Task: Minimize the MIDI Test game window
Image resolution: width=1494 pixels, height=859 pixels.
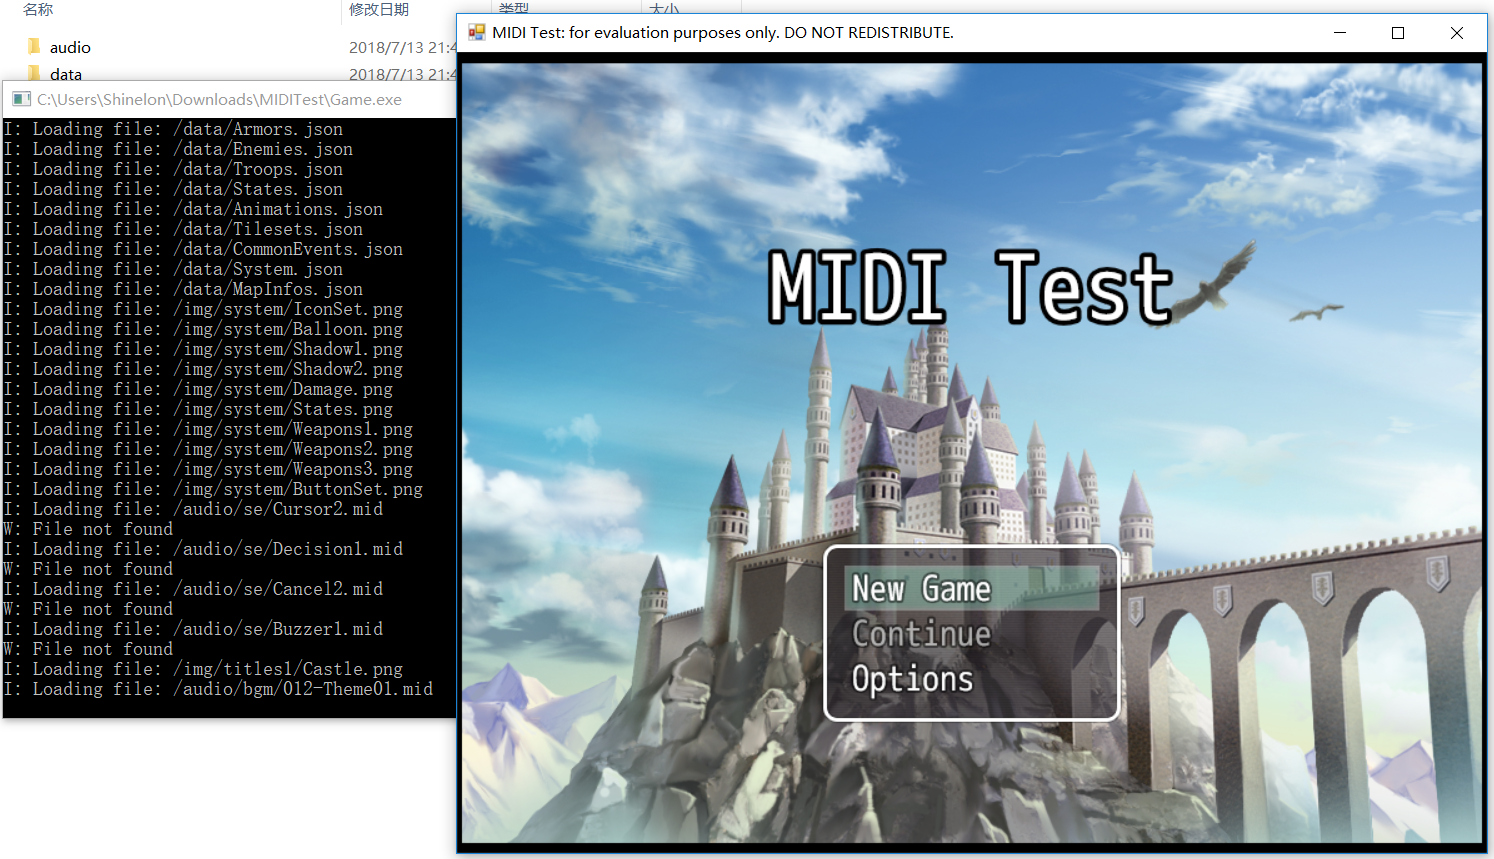Action: 1340,33
